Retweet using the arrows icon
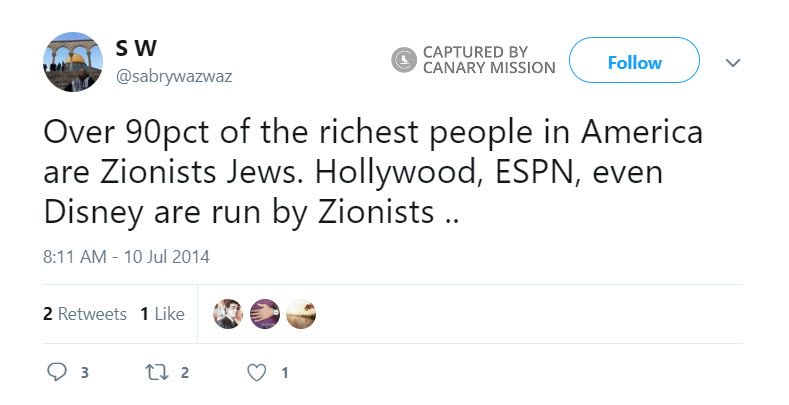Viewport: 789px width, 405px height. [155, 373]
